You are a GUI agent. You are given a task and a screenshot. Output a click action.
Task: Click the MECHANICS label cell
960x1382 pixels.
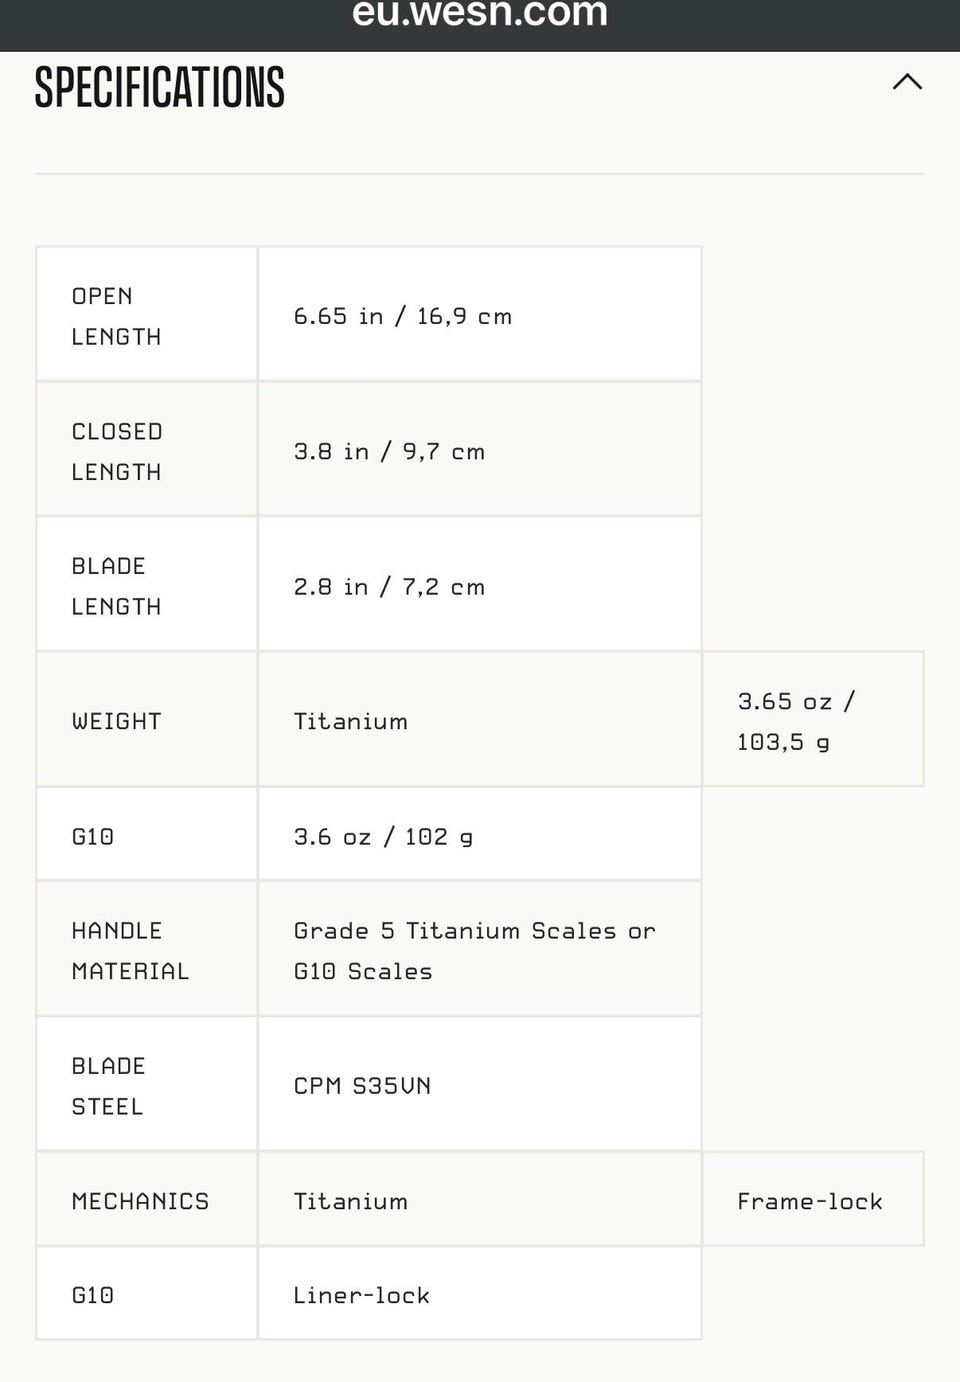pos(147,1199)
